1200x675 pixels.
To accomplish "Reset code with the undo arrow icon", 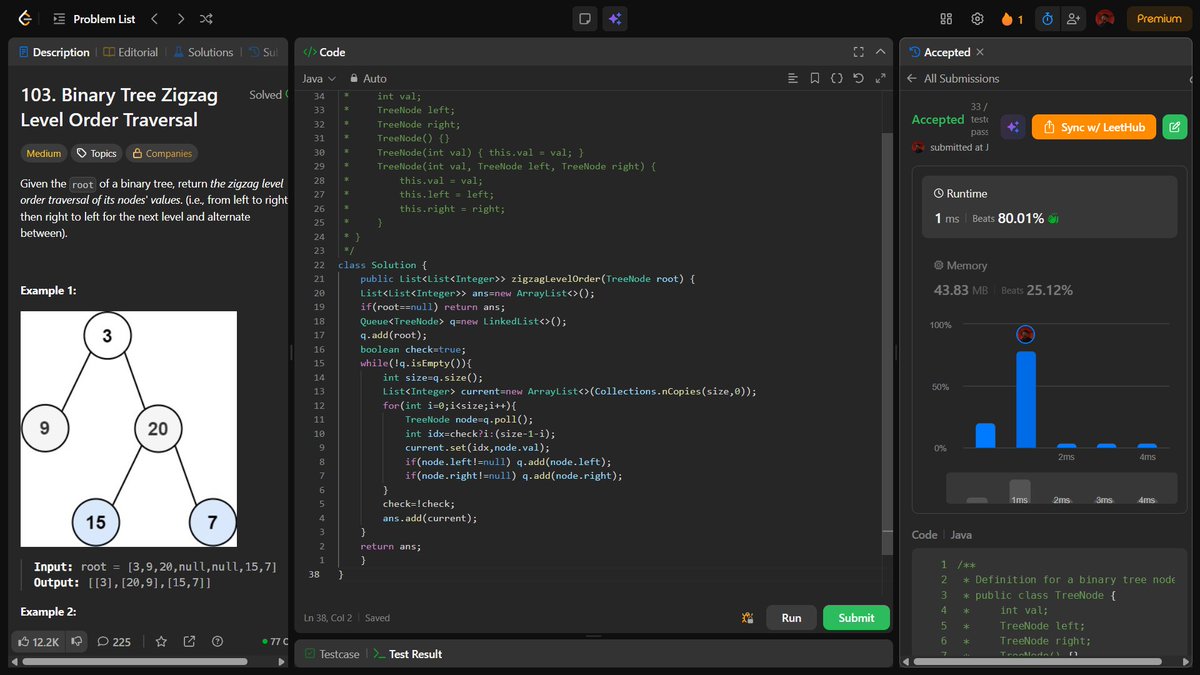I will (858, 78).
